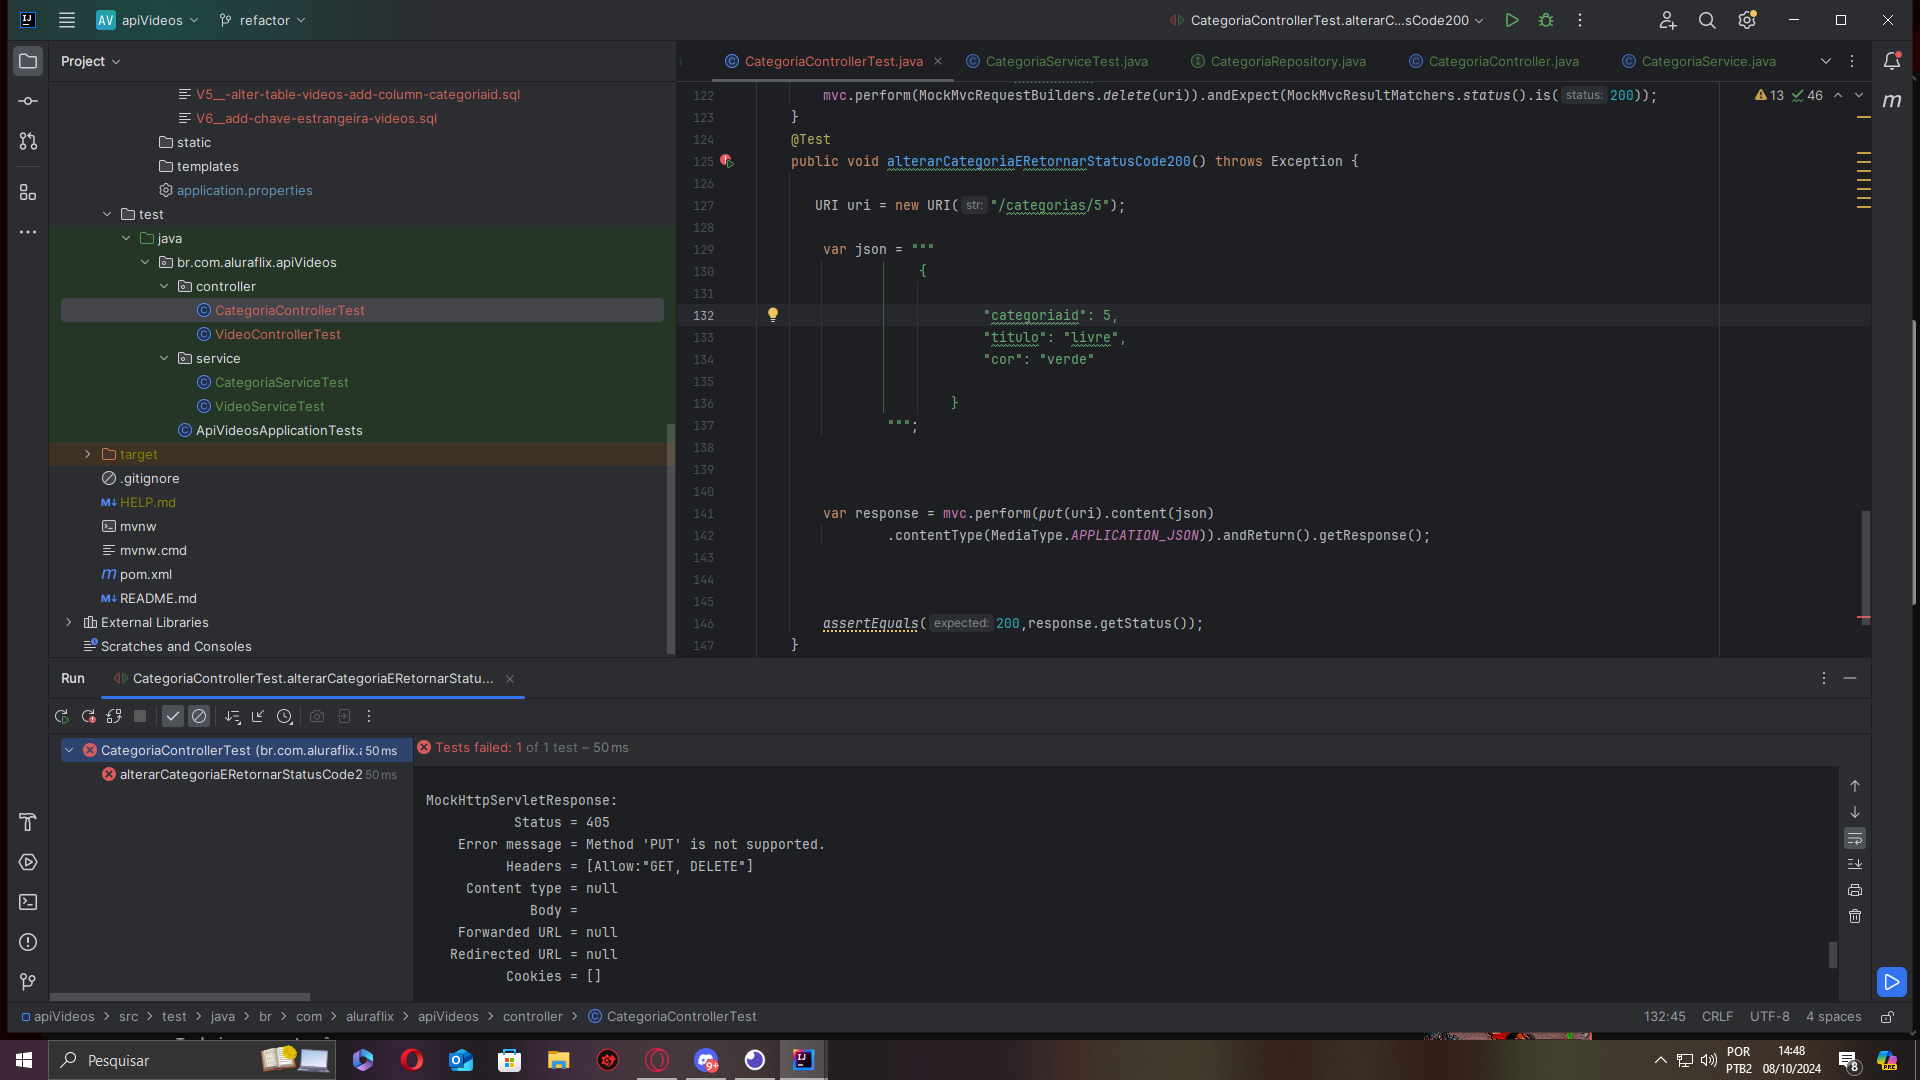Open the line separator CRLF selector
Image resolution: width=1920 pixels, height=1080 pixels.
1717,1016
